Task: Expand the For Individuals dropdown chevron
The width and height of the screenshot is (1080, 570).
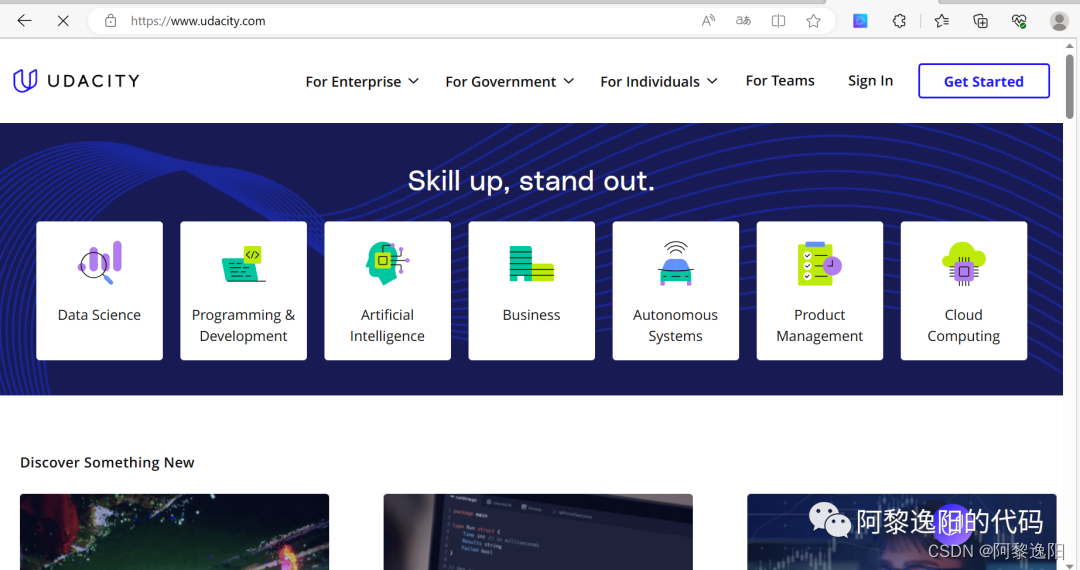Action: [712, 81]
